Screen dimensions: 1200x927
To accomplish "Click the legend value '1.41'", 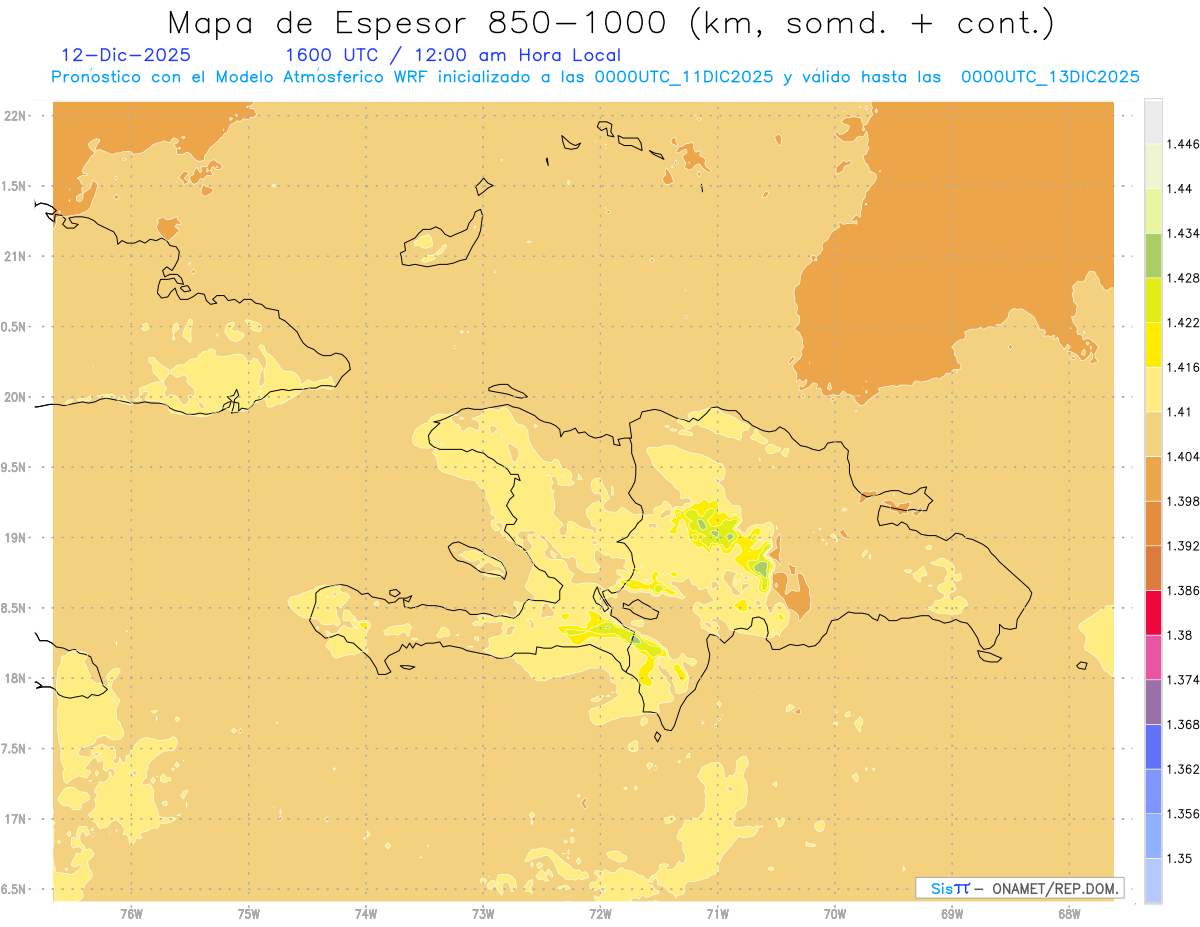I will click(x=1180, y=412).
